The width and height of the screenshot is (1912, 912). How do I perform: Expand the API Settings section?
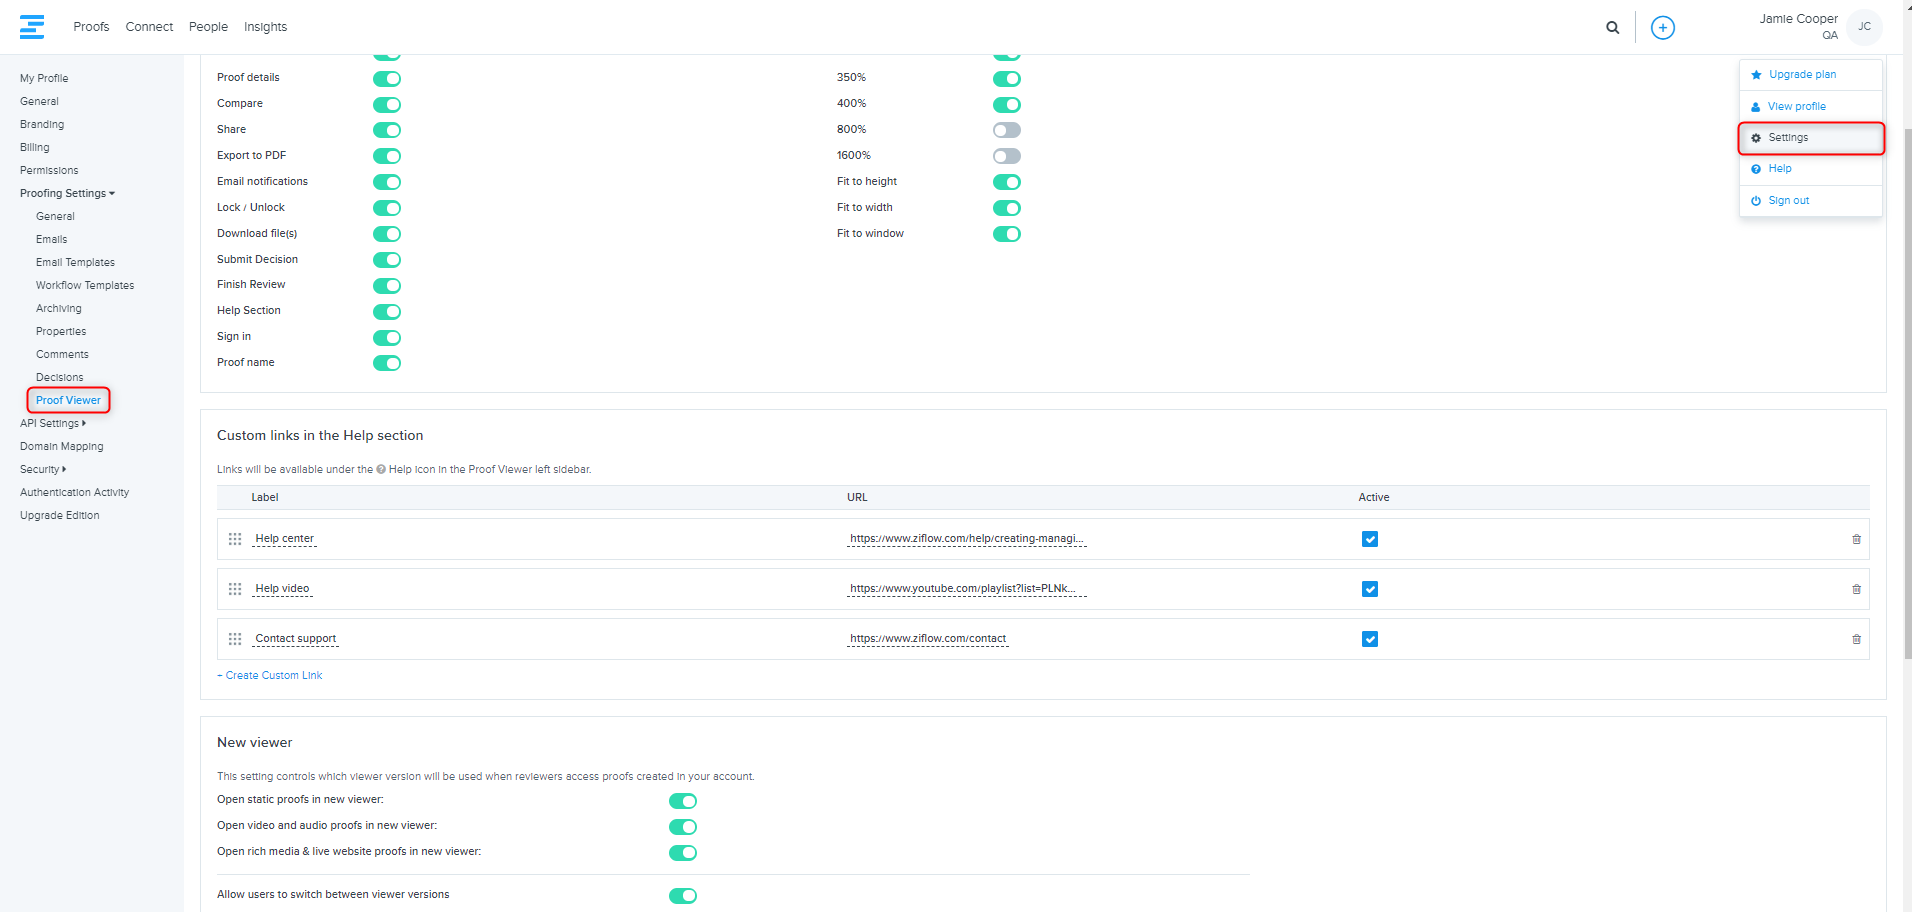click(x=53, y=423)
